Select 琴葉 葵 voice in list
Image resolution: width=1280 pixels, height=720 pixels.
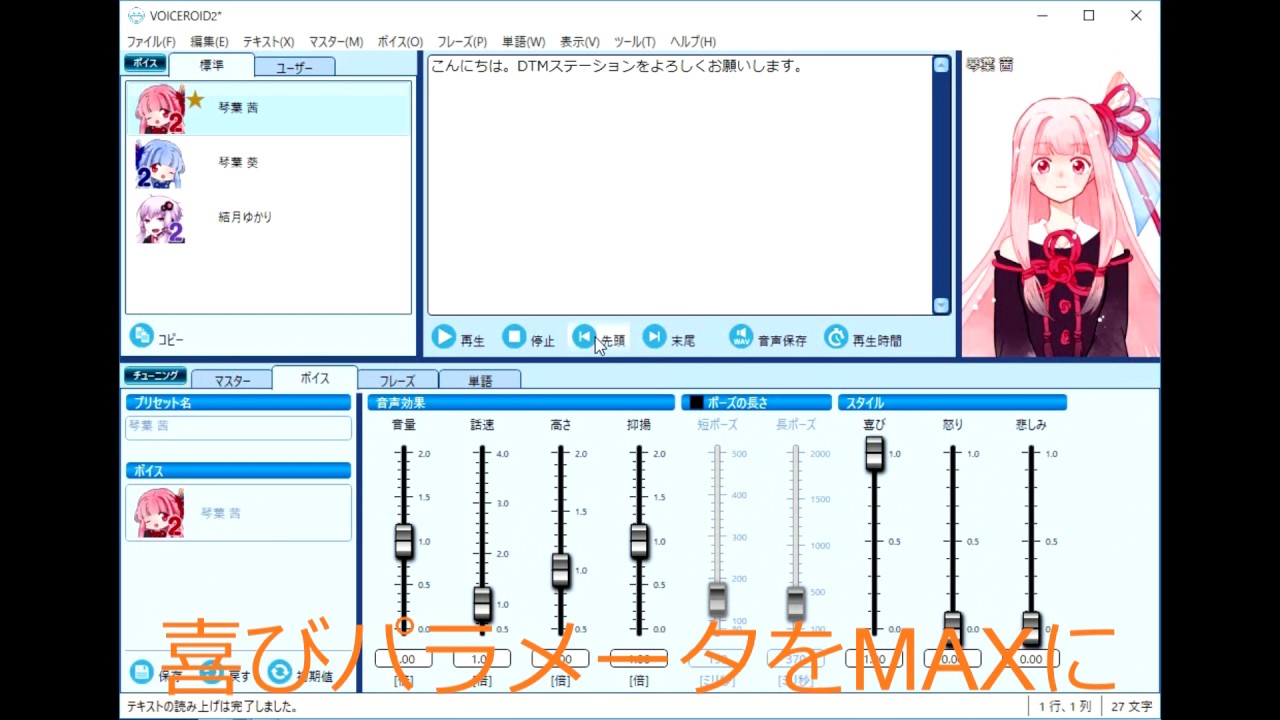click(x=268, y=163)
